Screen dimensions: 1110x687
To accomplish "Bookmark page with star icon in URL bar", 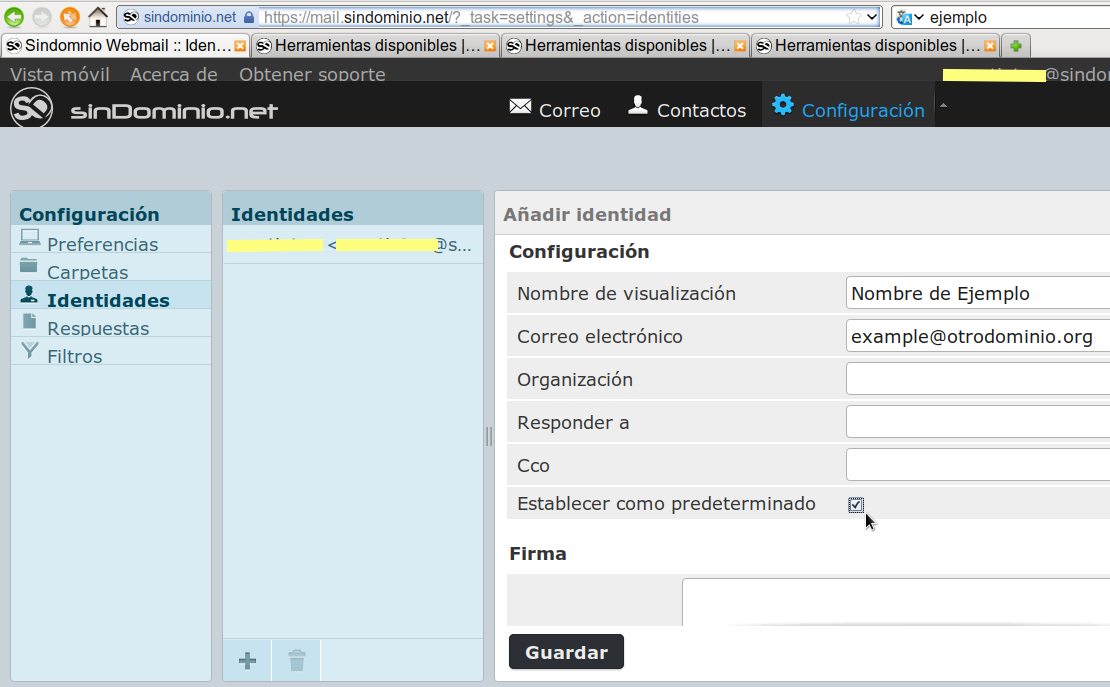I will tap(853, 17).
